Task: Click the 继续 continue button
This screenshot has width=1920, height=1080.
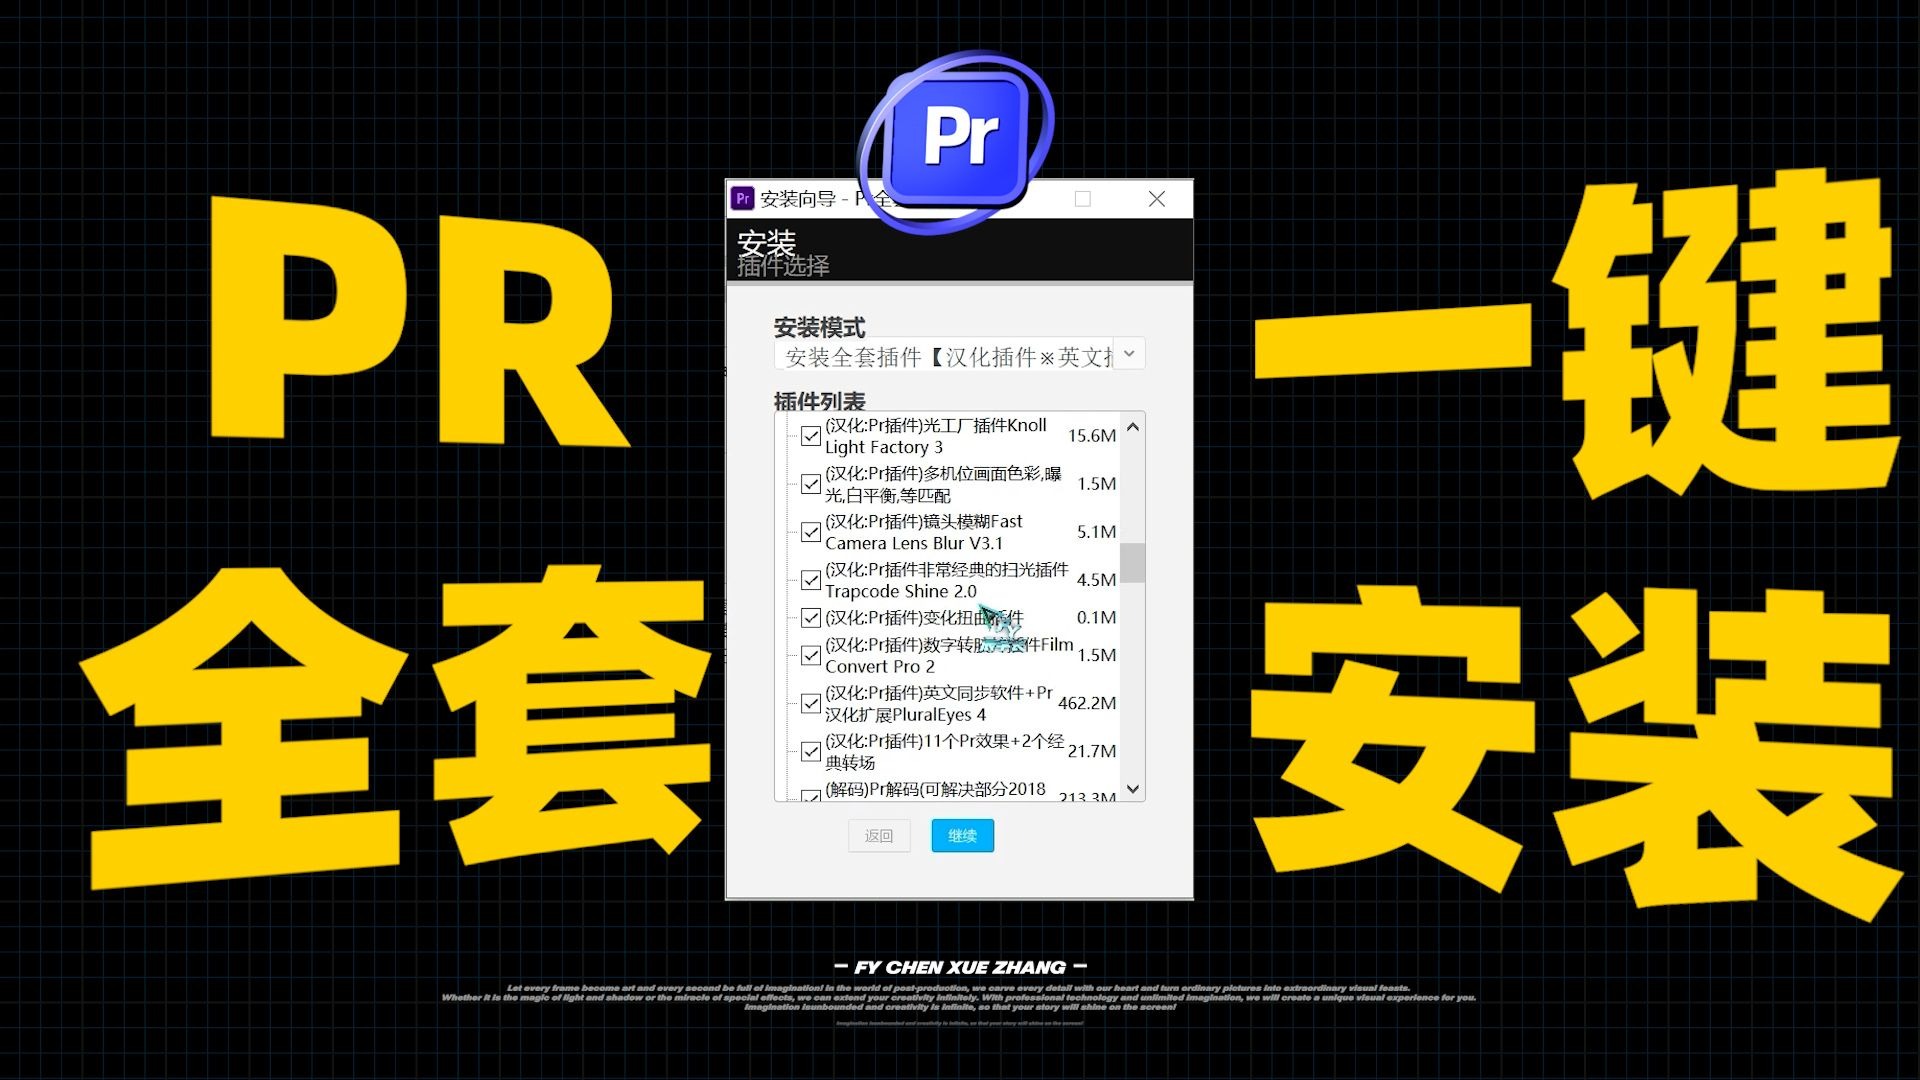Action: (x=962, y=836)
